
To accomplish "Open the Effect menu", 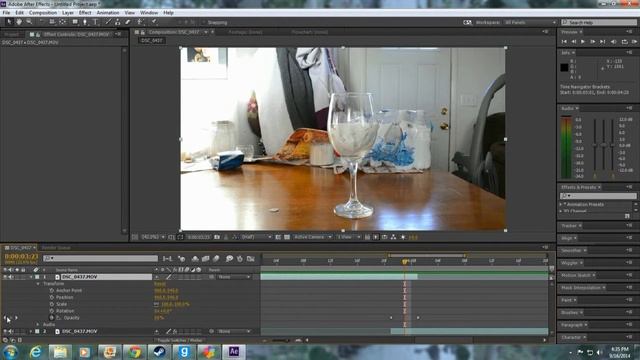I will click(85, 13).
